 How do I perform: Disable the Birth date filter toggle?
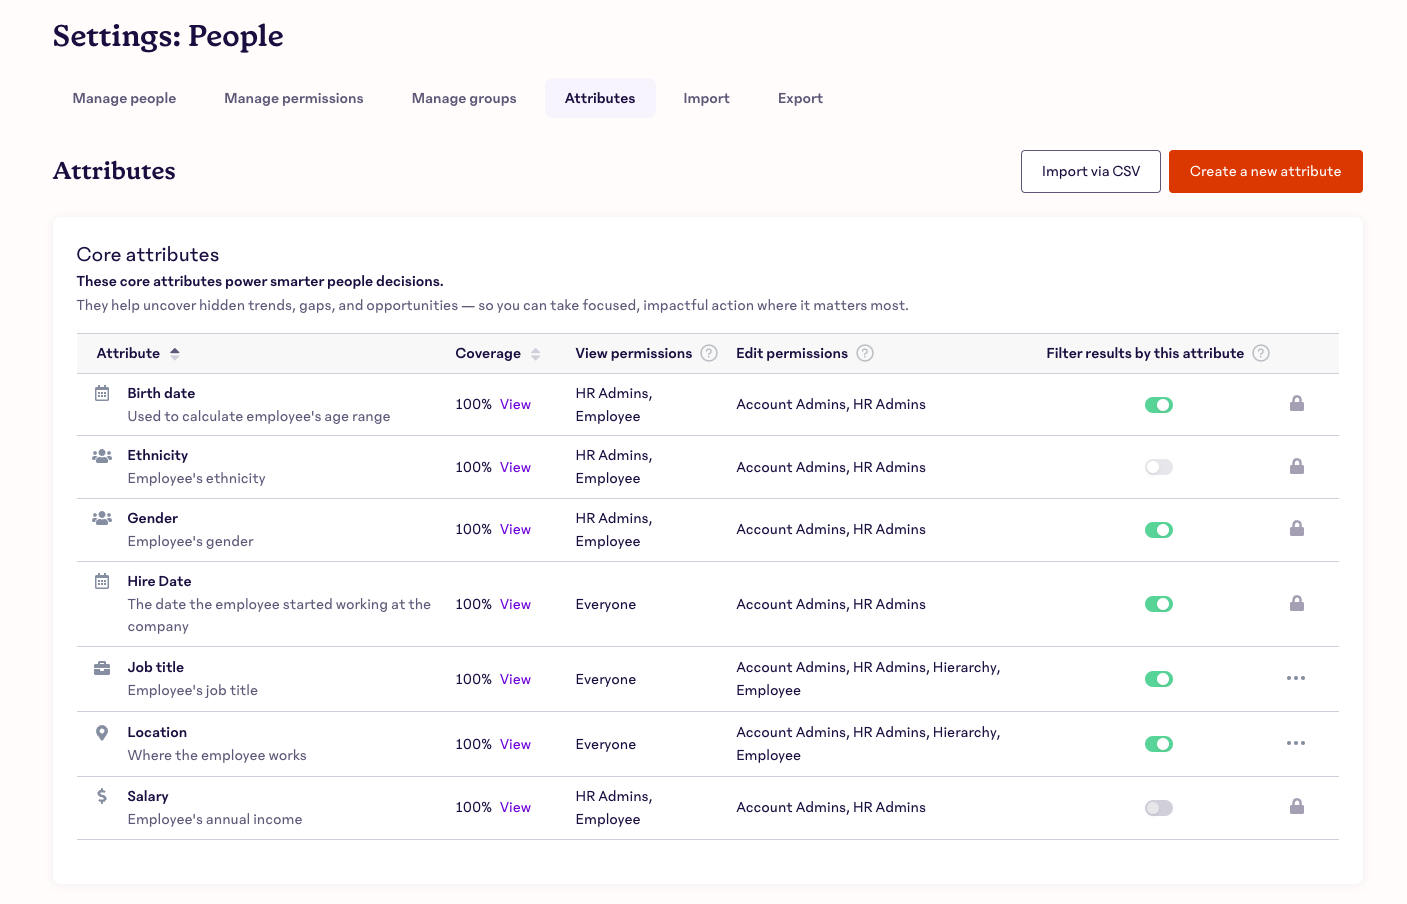point(1159,405)
